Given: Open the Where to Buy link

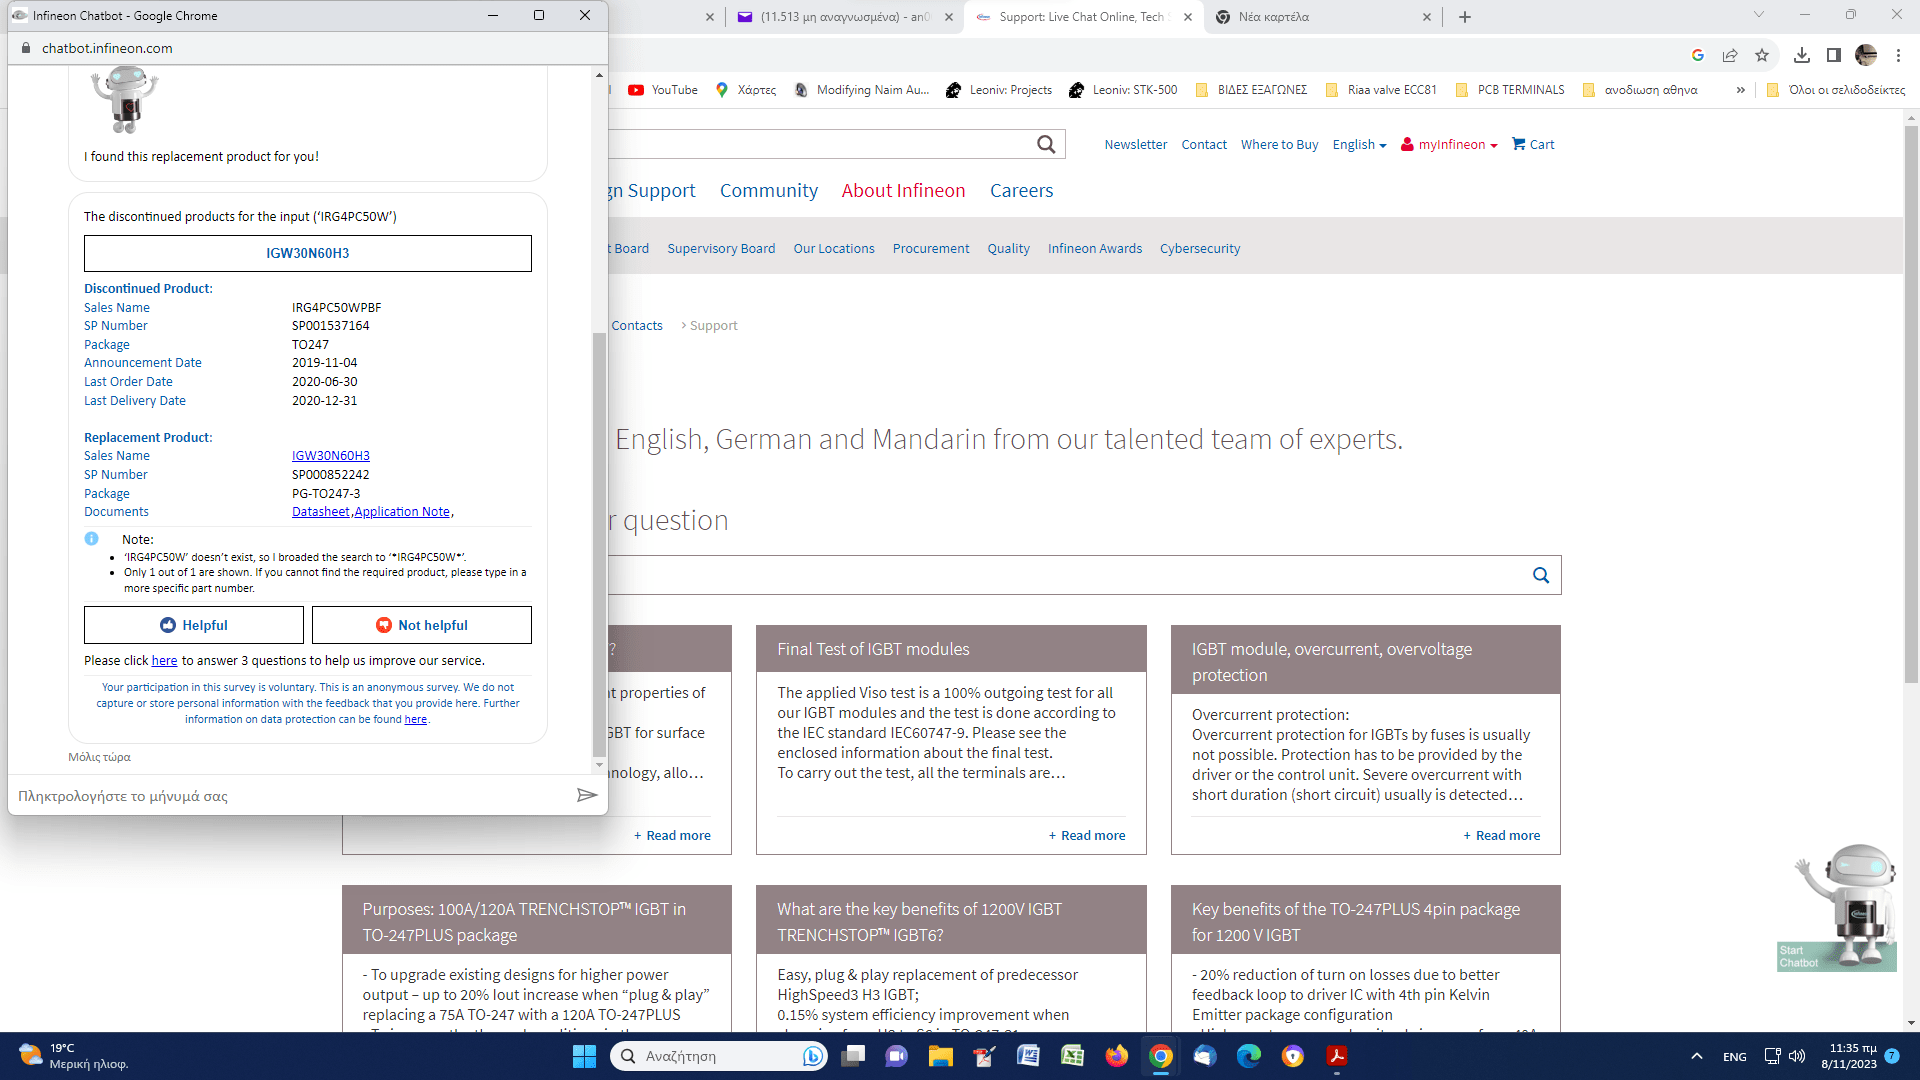Looking at the screenshot, I should tap(1279, 145).
